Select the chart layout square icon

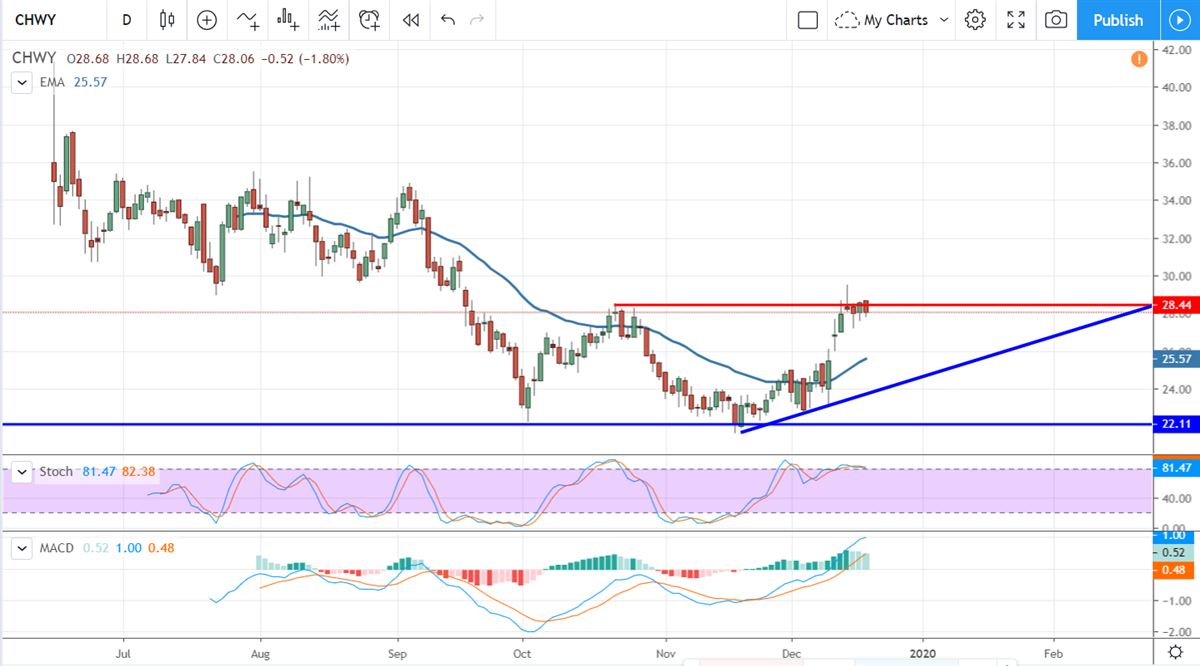point(808,20)
